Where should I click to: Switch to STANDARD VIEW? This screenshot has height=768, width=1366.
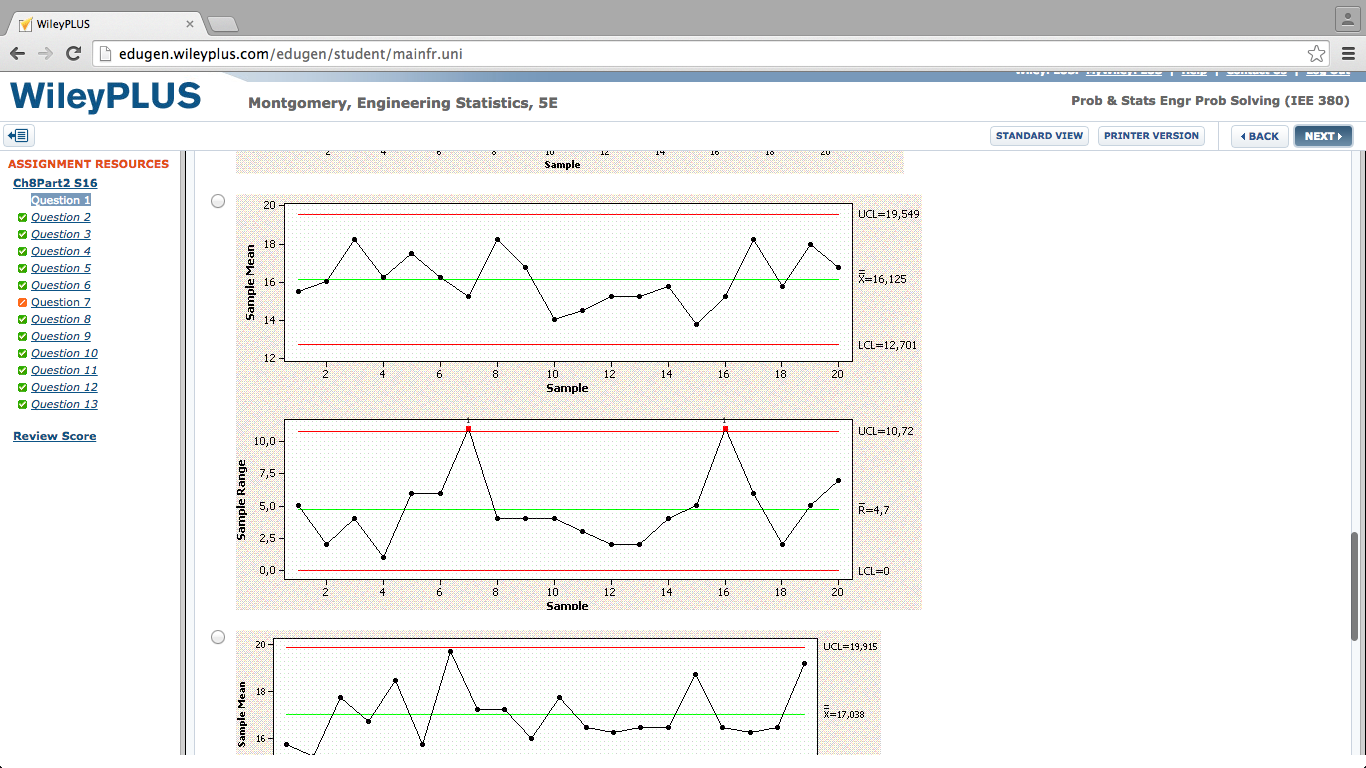(x=1039, y=136)
